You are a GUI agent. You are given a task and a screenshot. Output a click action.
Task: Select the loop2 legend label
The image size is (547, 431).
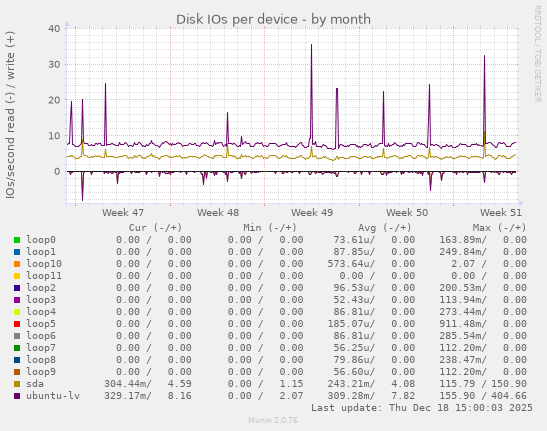click(x=41, y=288)
